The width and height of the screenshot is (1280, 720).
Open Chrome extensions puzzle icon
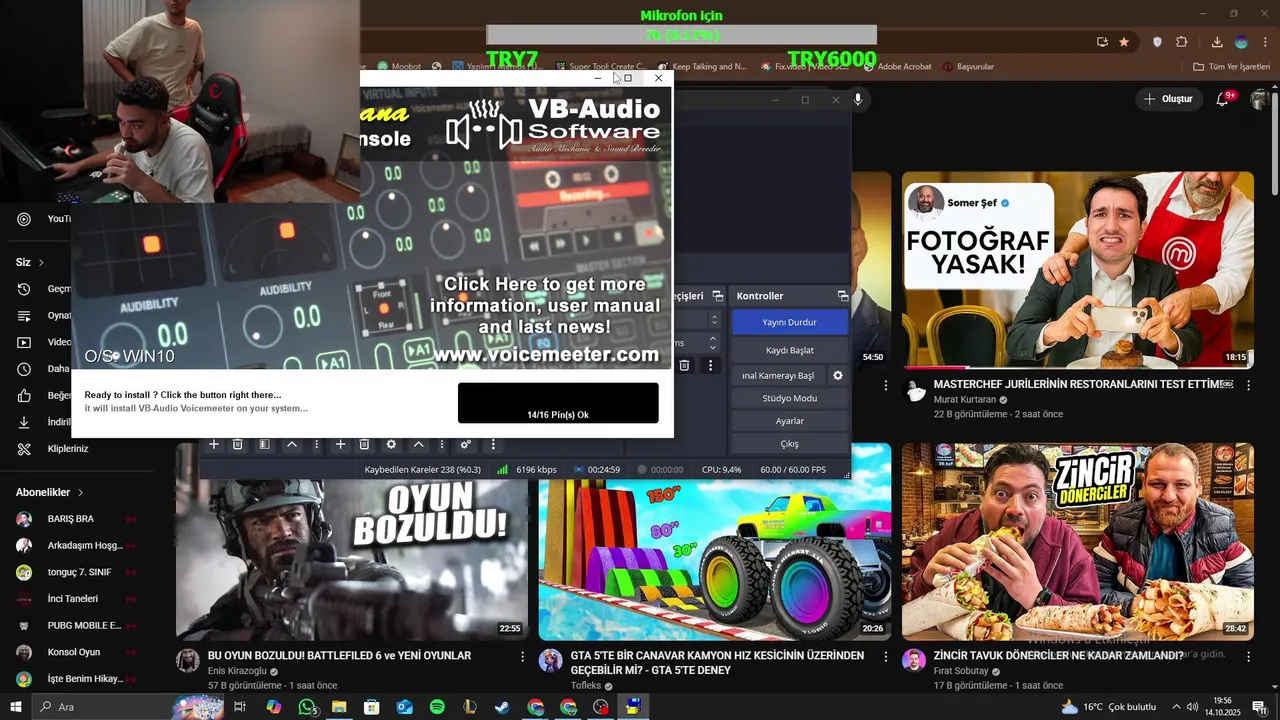click(1182, 42)
